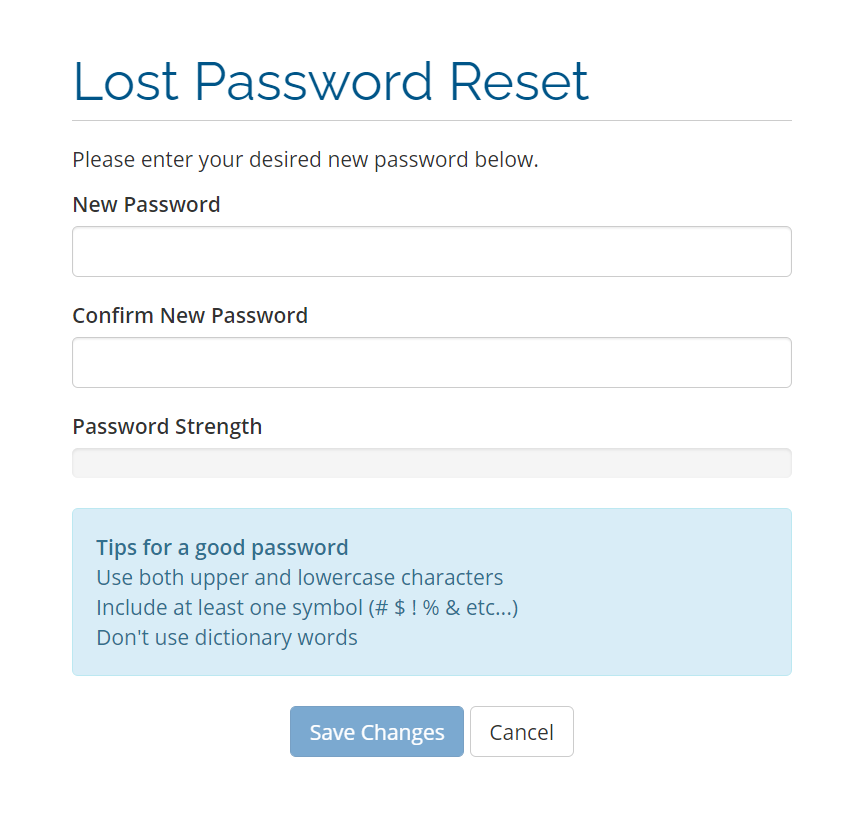Image resolution: width=868 pixels, height=821 pixels.
Task: Select the upper and lowercase characters tip
Action: (299, 578)
